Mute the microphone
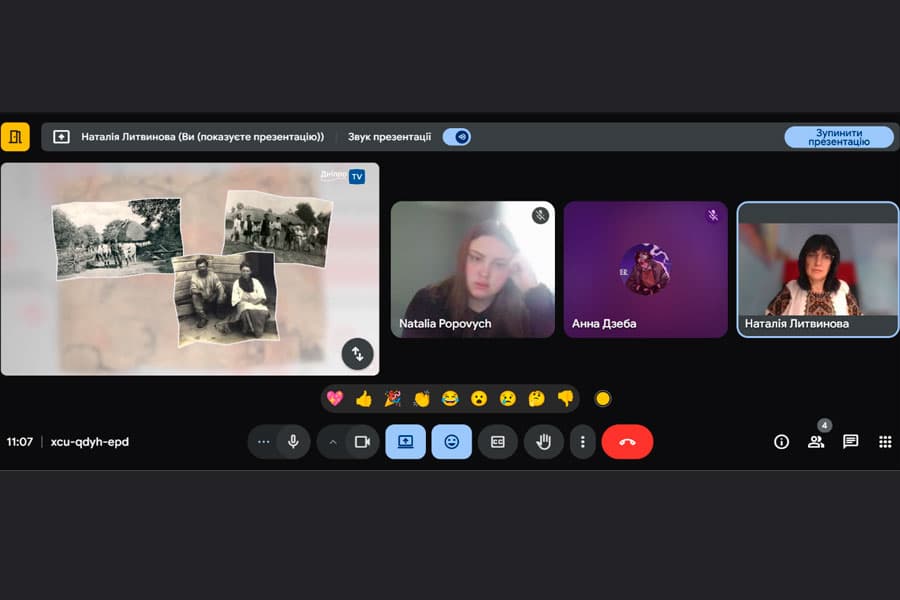Viewport: 900px width, 600px height. pos(293,442)
